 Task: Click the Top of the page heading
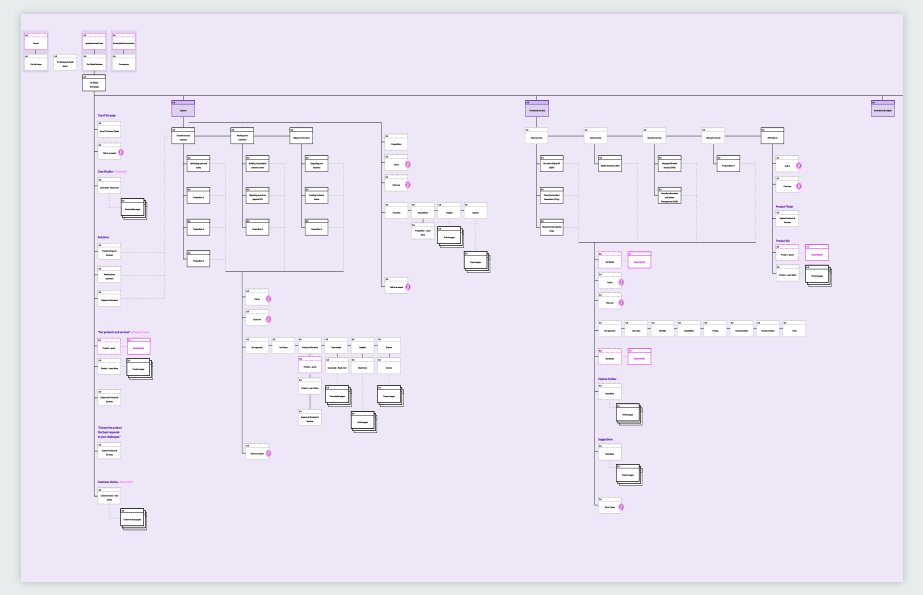[108, 116]
